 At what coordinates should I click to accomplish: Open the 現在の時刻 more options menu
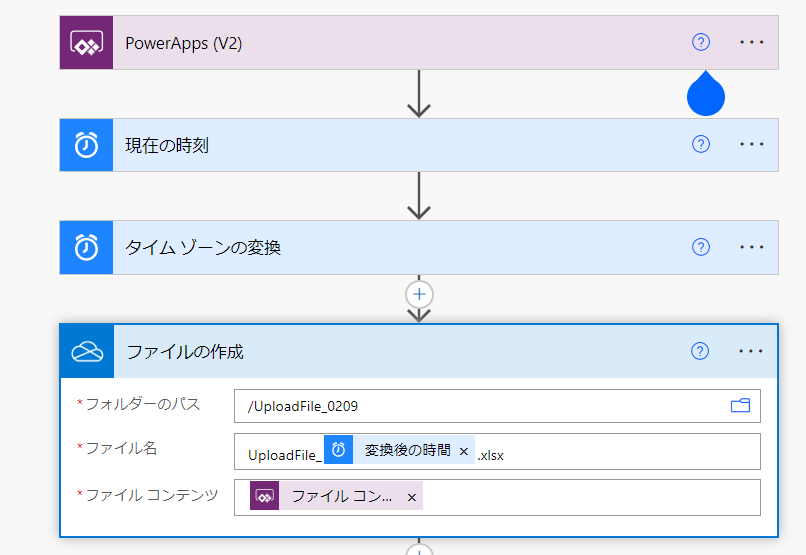coord(751,145)
